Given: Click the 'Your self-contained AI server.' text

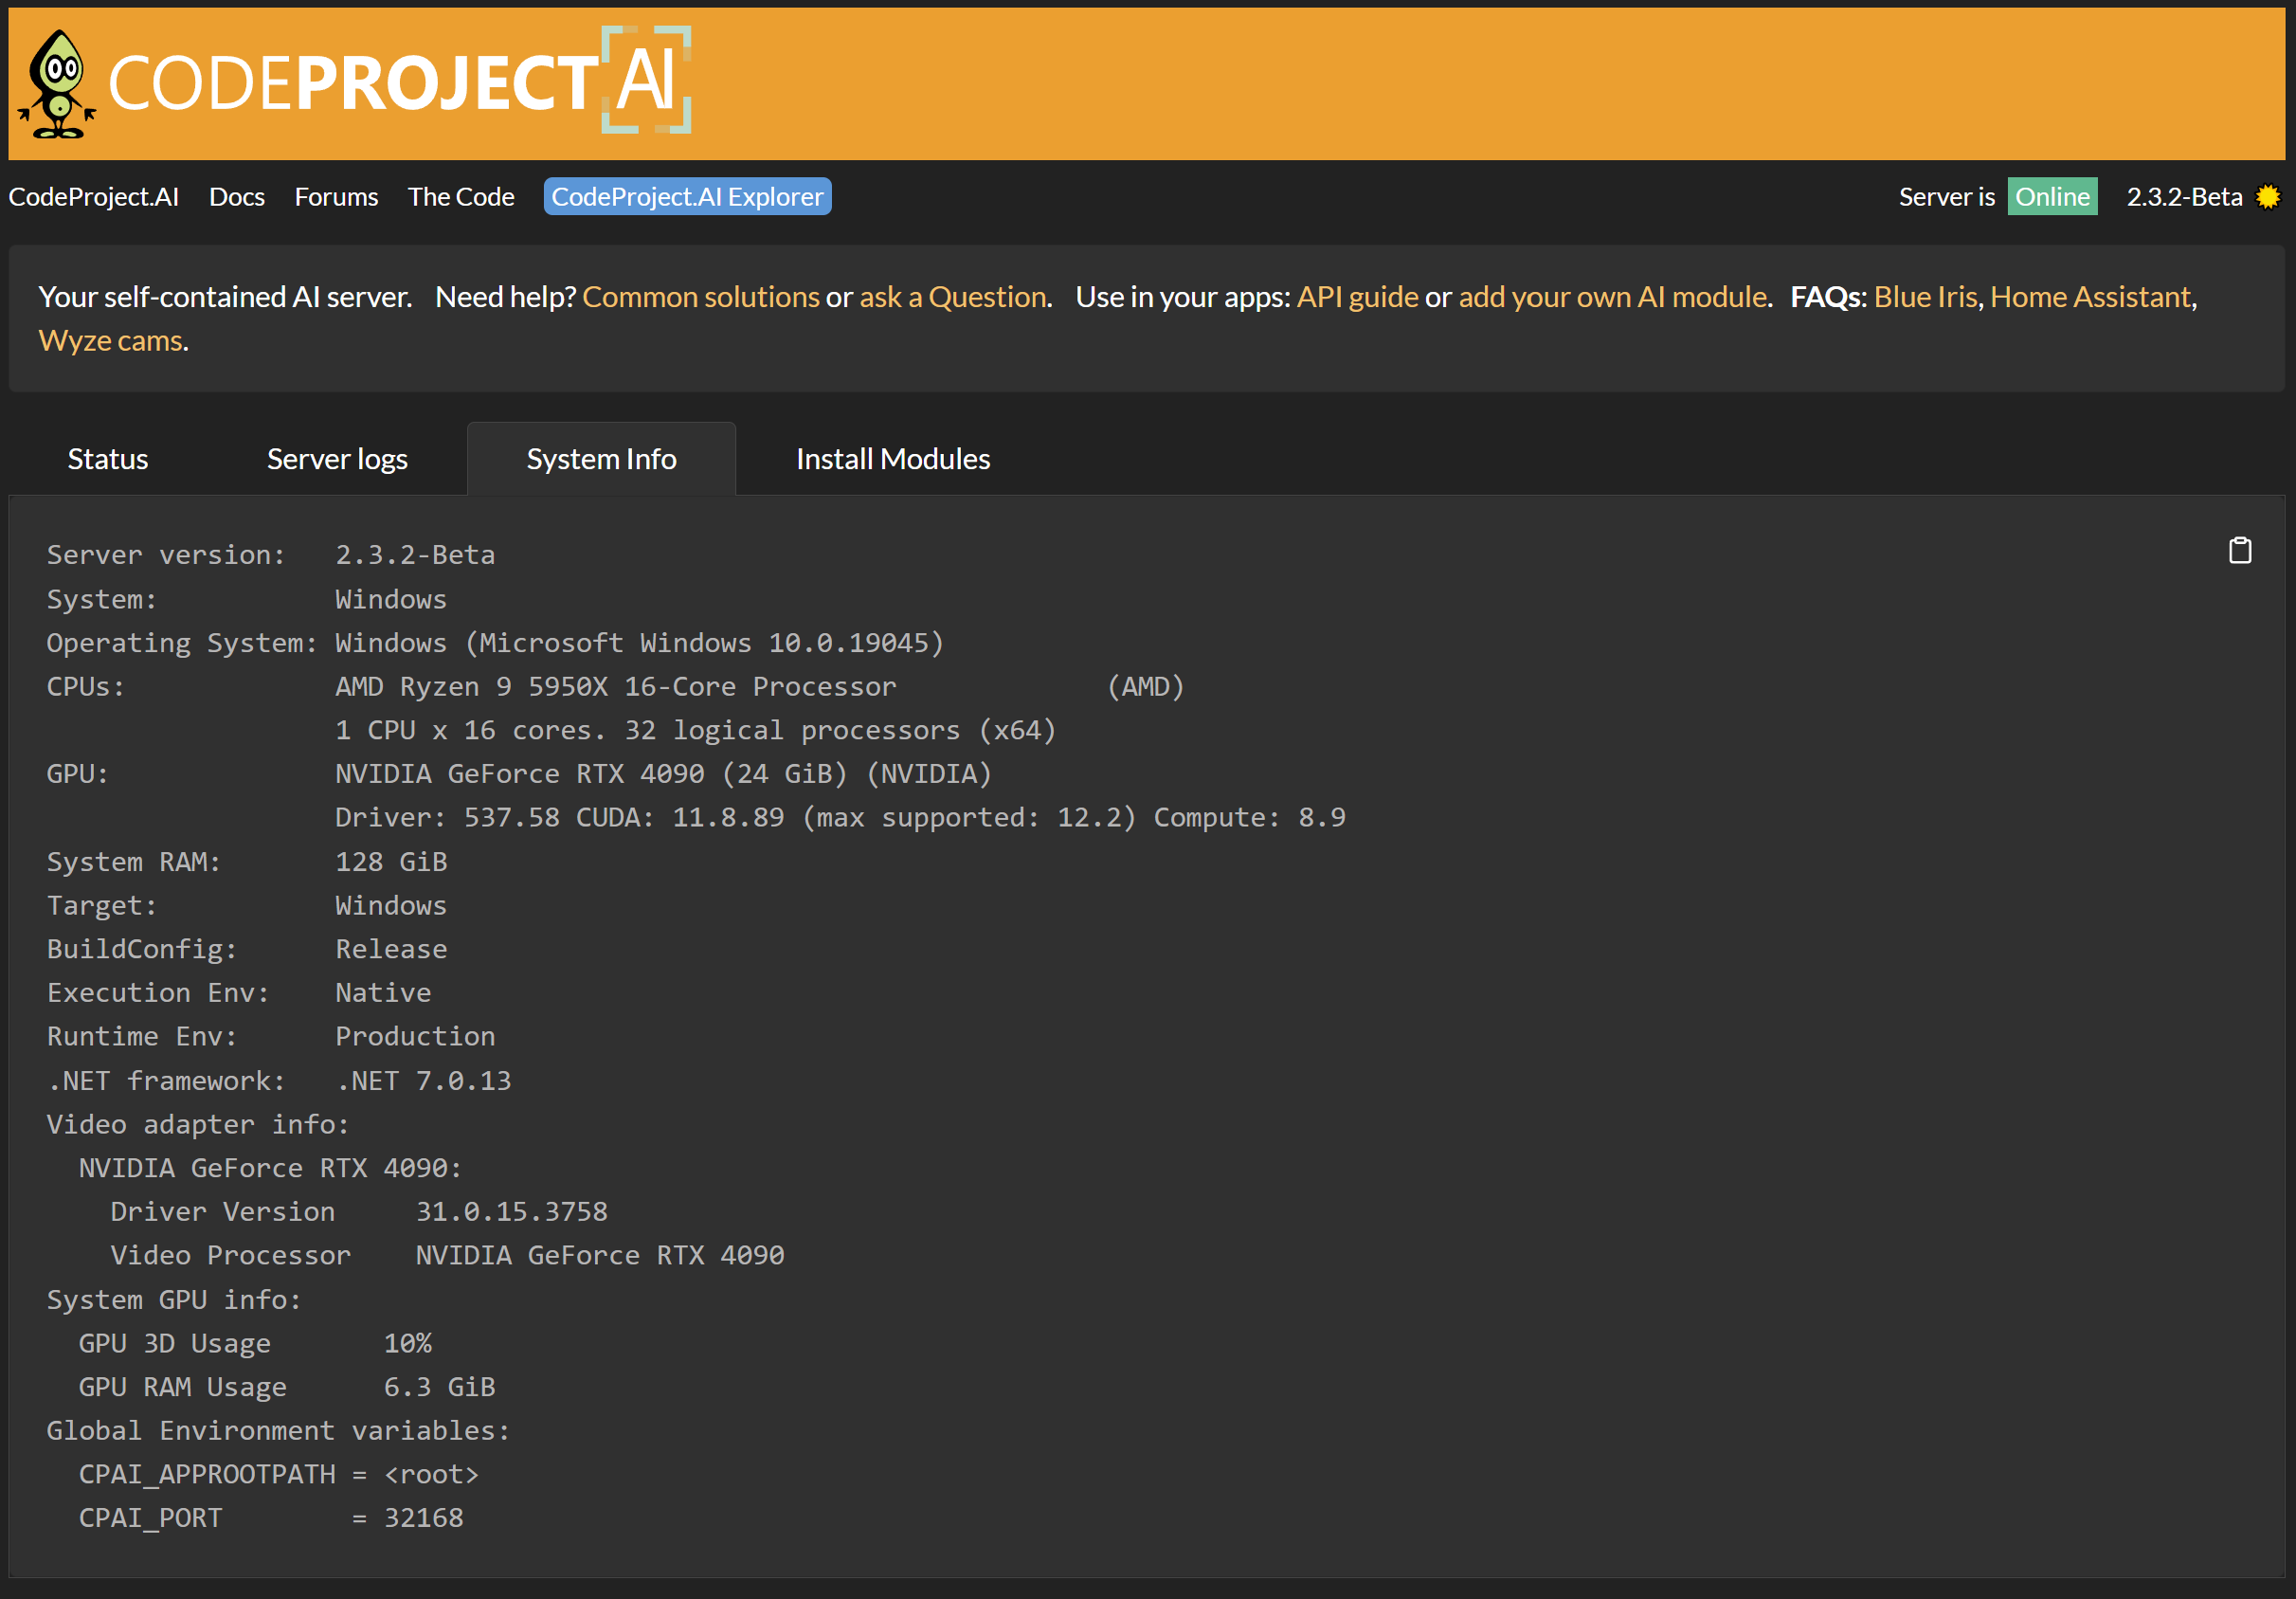Looking at the screenshot, I should point(225,297).
